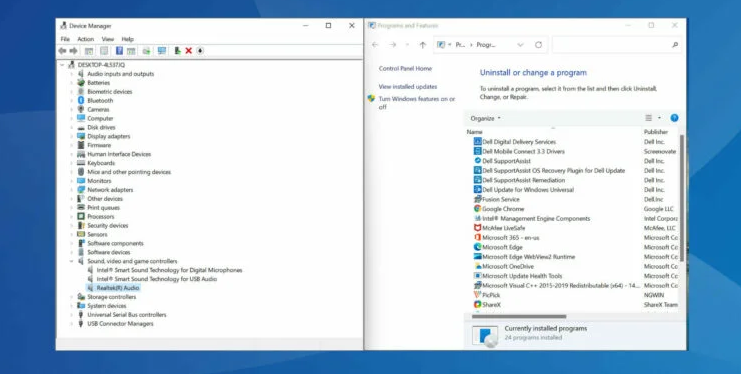
Task: Click the Bluetooth category icon
Action: [x=81, y=100]
